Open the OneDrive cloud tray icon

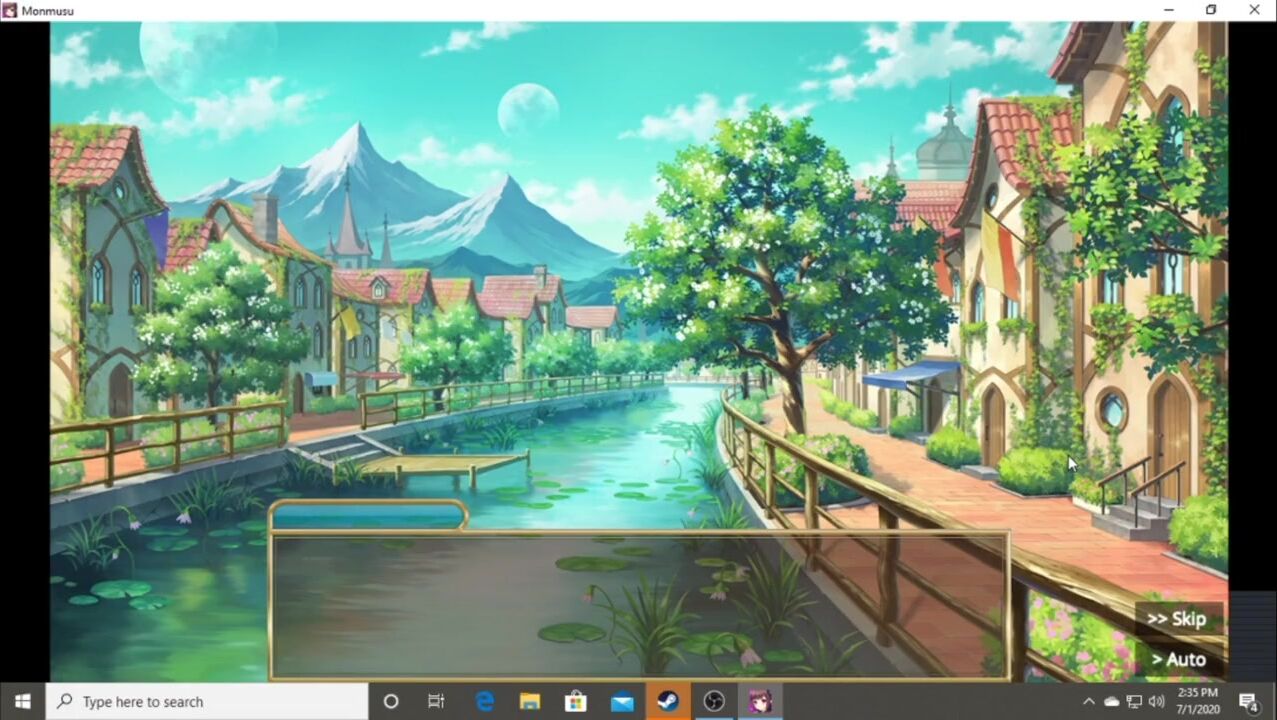pyautogui.click(x=1111, y=701)
